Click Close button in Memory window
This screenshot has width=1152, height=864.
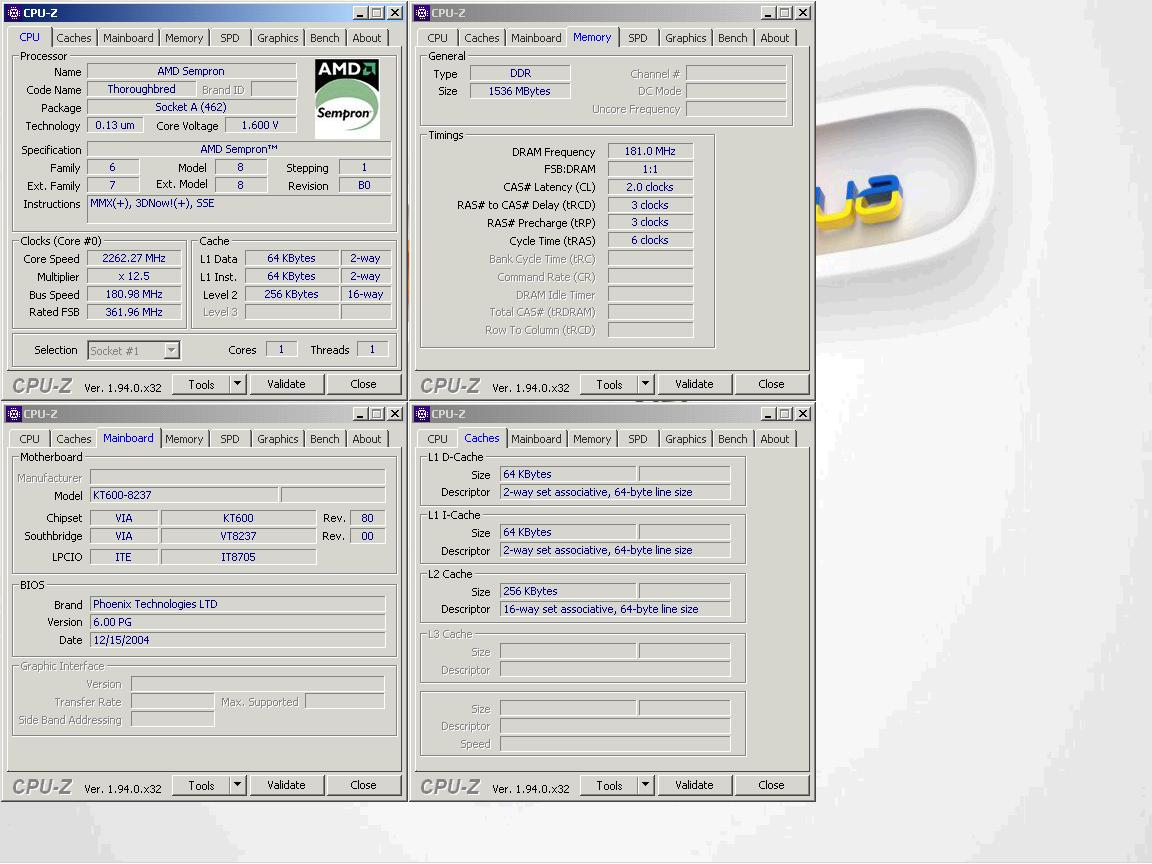(x=771, y=384)
